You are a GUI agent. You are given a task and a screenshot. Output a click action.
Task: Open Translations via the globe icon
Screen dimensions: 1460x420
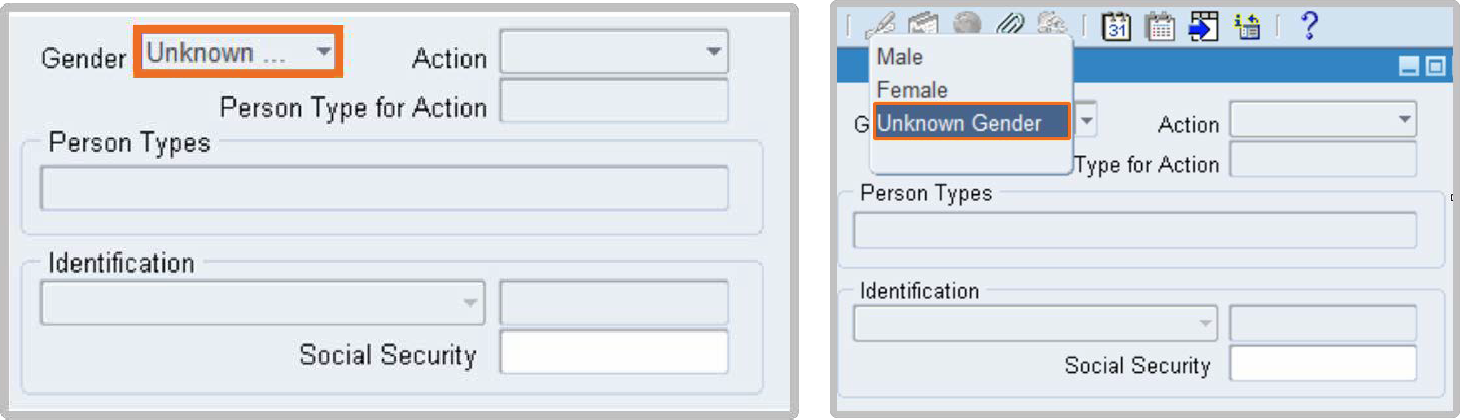(x=966, y=25)
